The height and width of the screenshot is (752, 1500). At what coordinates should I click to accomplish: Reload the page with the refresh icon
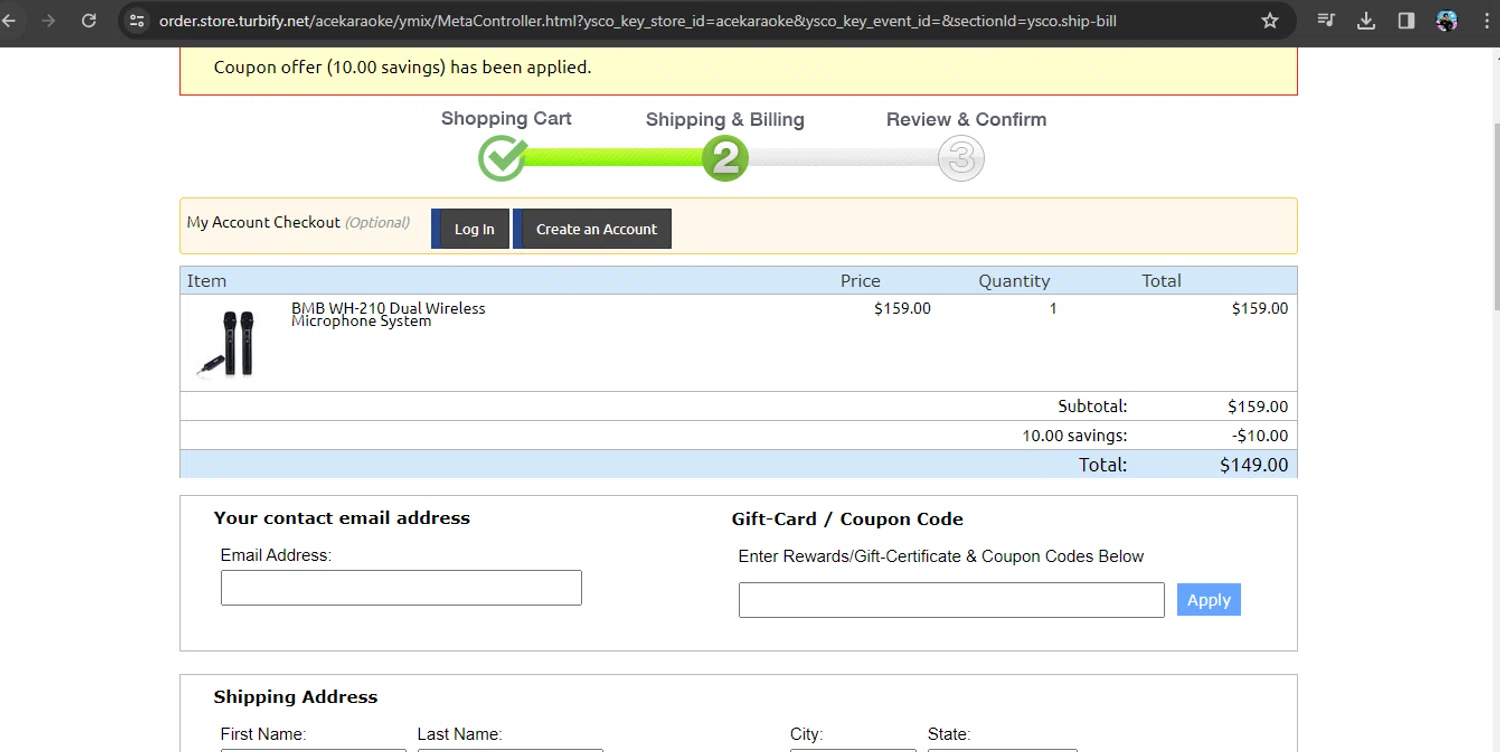[x=89, y=20]
